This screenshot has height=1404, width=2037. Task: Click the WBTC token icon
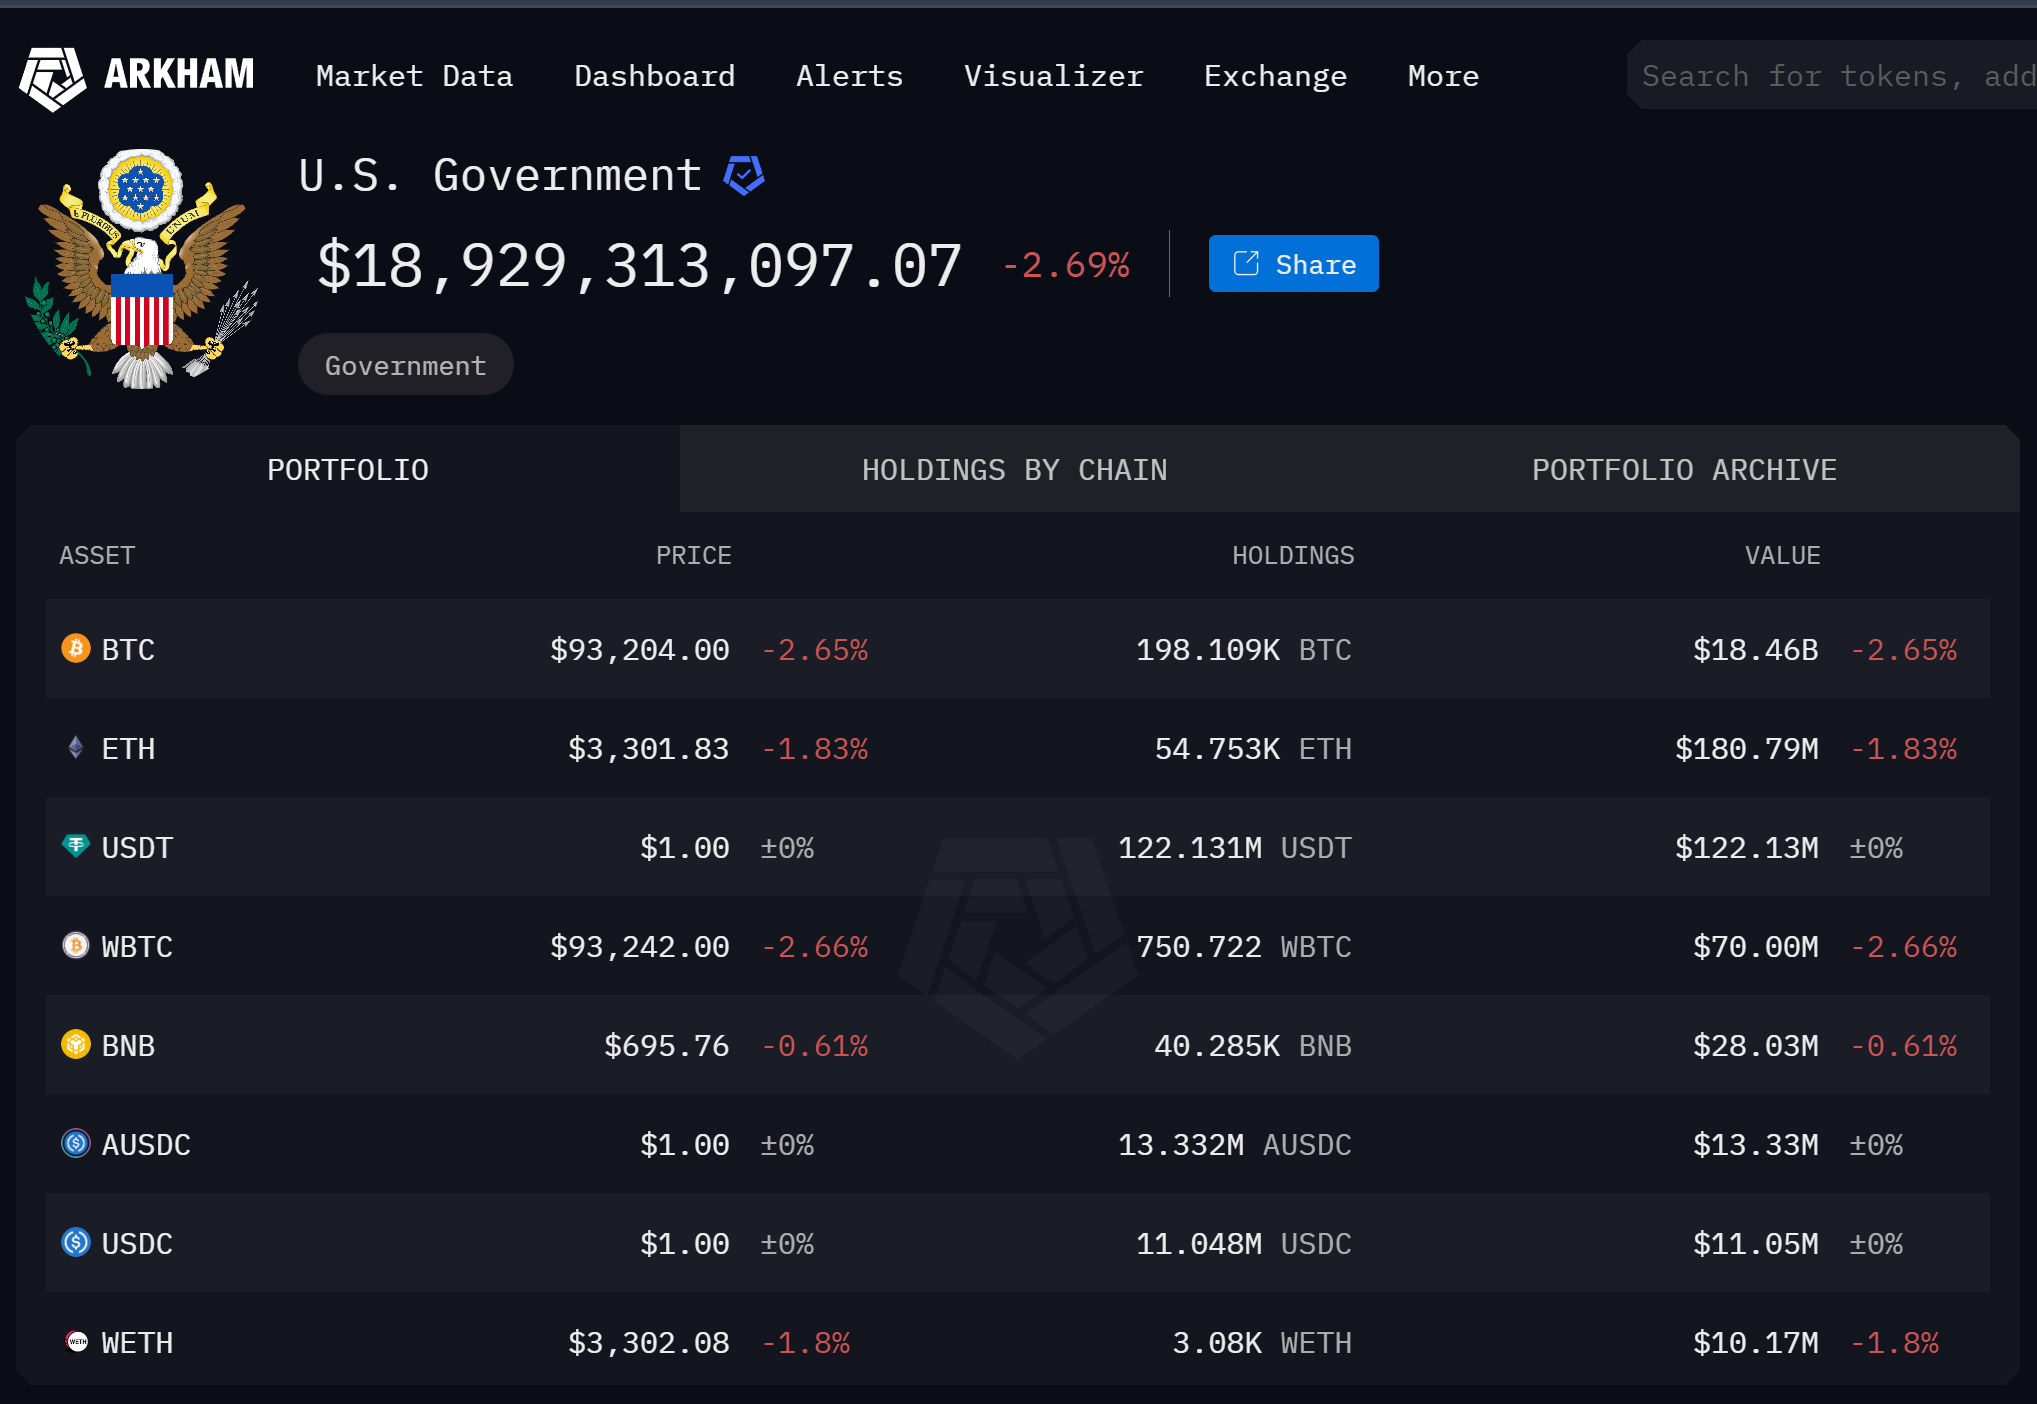point(76,945)
